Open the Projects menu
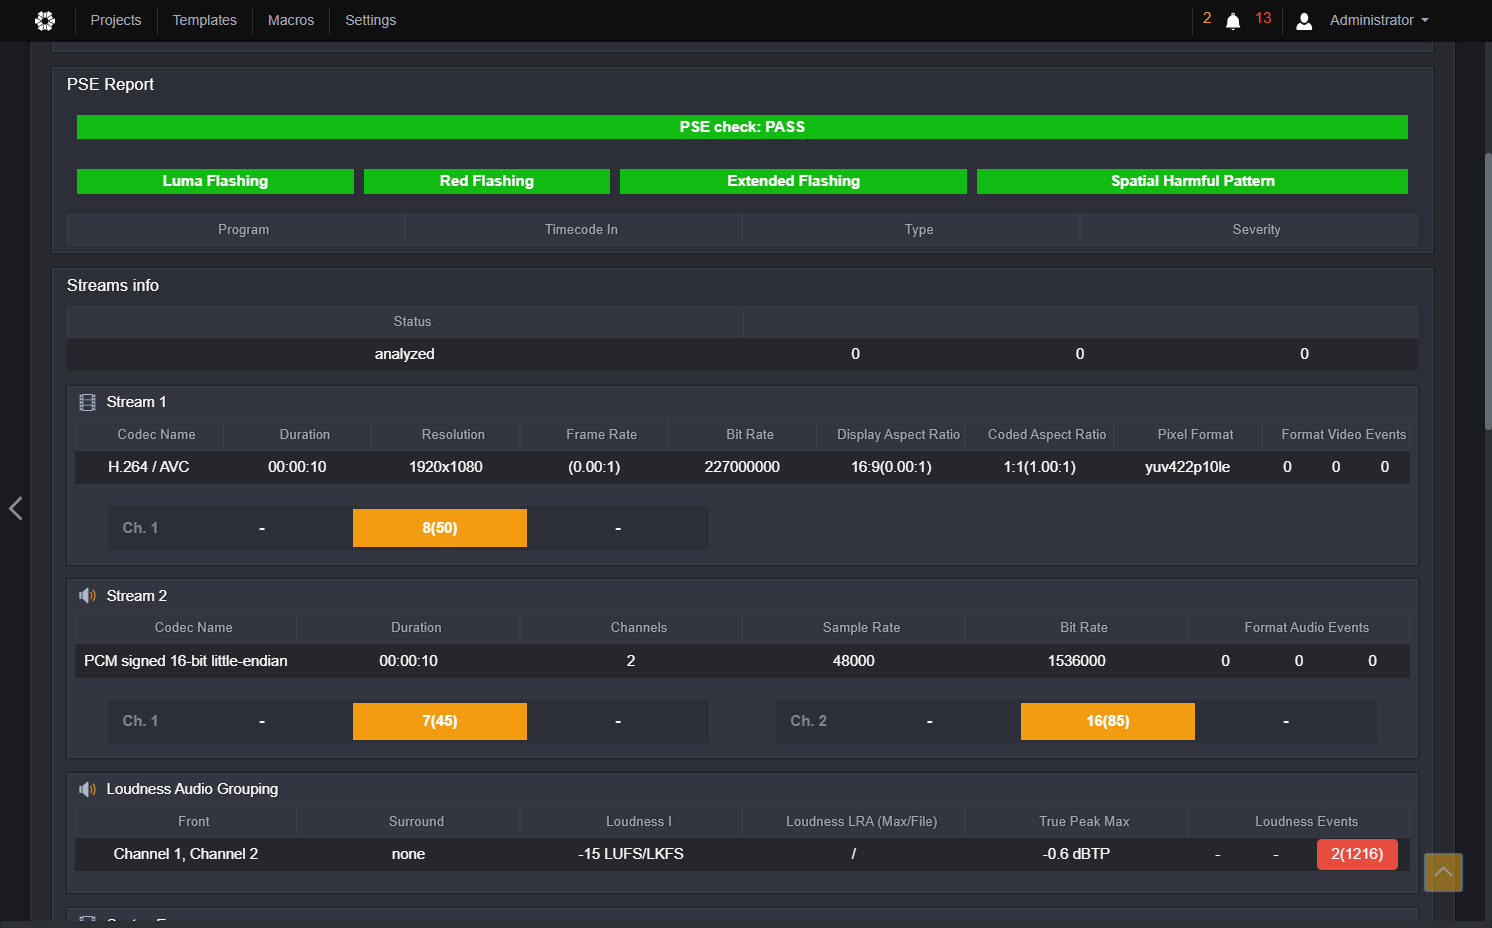 [116, 20]
